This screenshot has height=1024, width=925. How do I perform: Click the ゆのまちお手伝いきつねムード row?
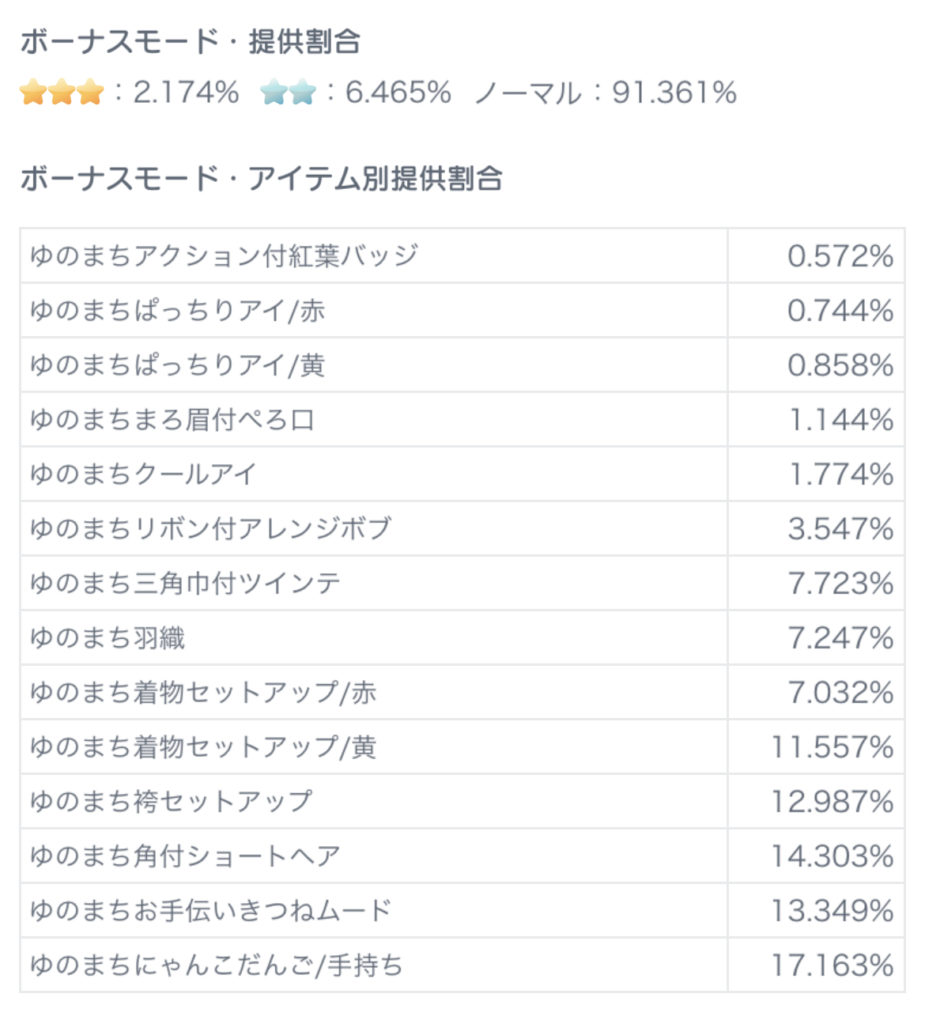pyautogui.click(x=211, y=910)
